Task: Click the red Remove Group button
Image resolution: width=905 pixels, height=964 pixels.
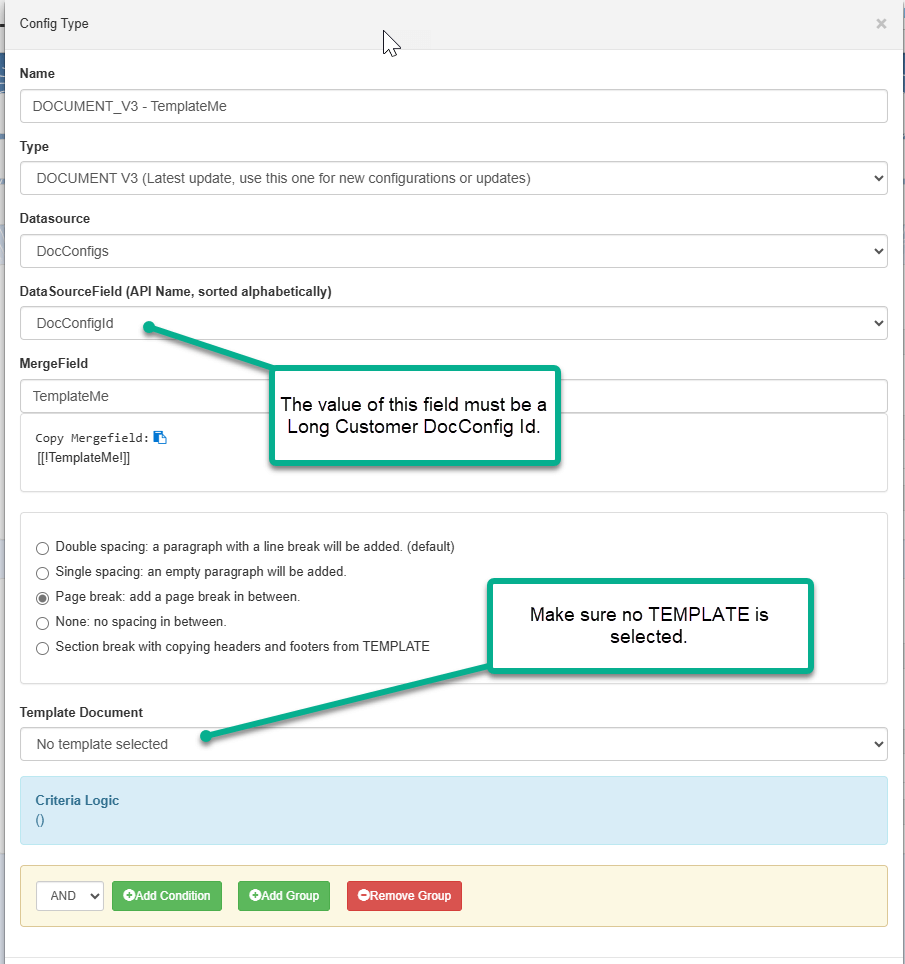Action: (x=404, y=896)
